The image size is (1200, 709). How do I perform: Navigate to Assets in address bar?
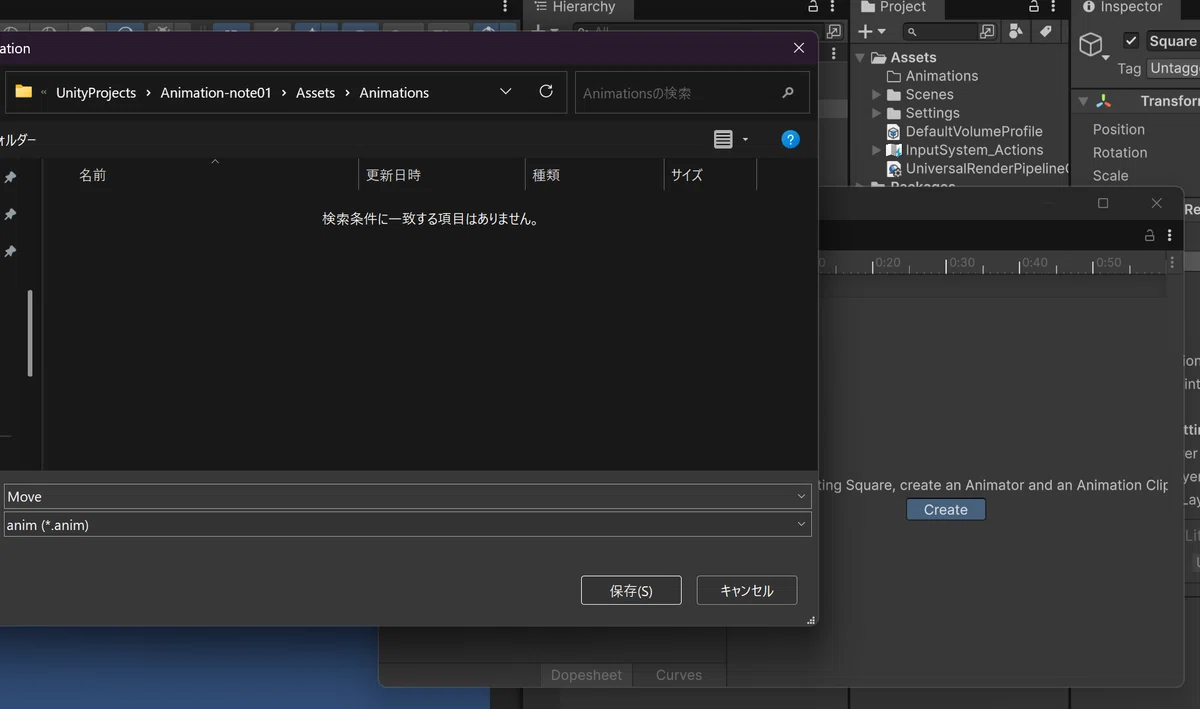pyautogui.click(x=315, y=93)
